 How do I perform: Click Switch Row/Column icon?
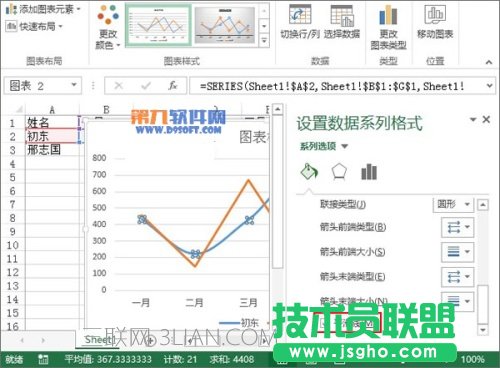300,15
